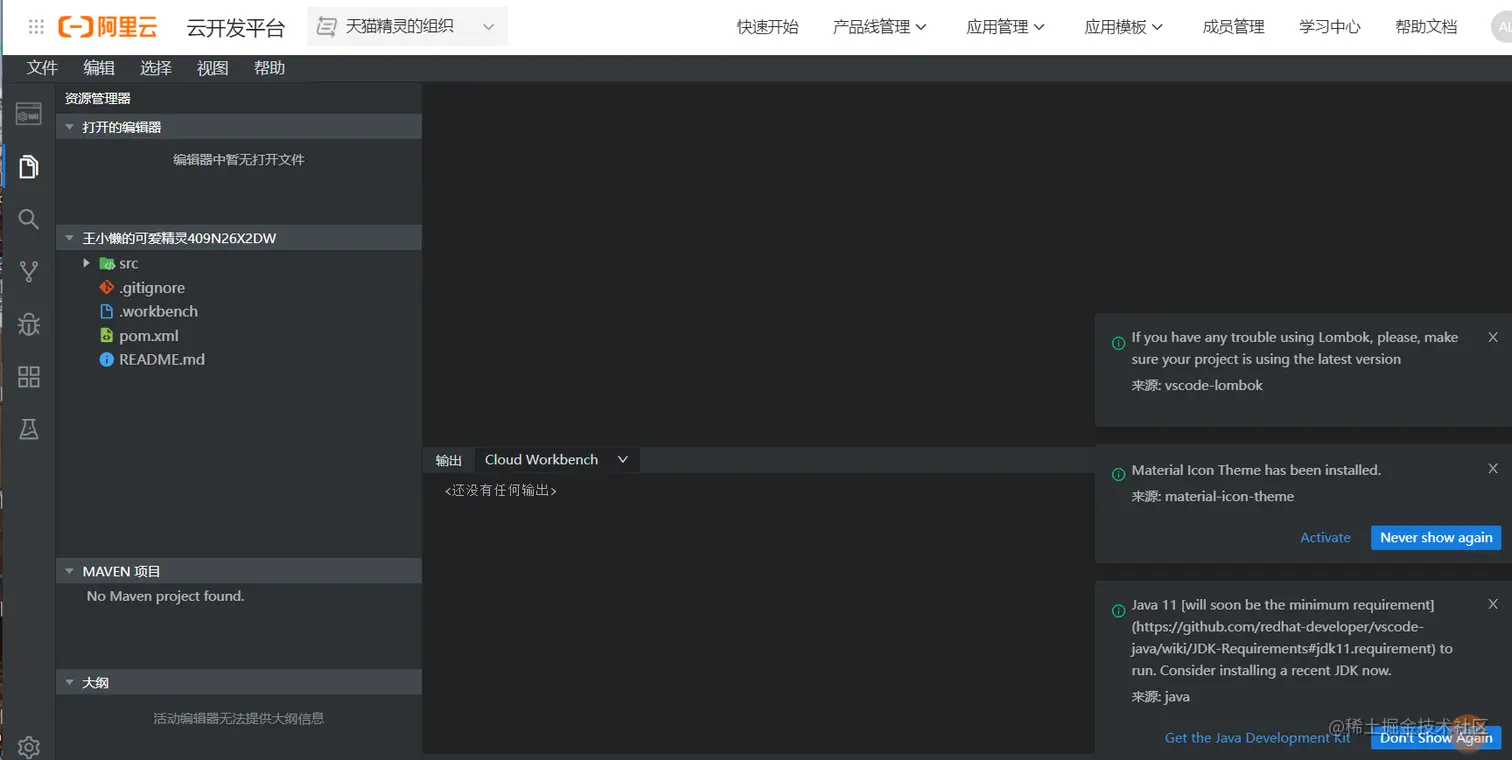The height and width of the screenshot is (760, 1512).
Task: Close the Java 11 requirement notification
Action: (1493, 604)
